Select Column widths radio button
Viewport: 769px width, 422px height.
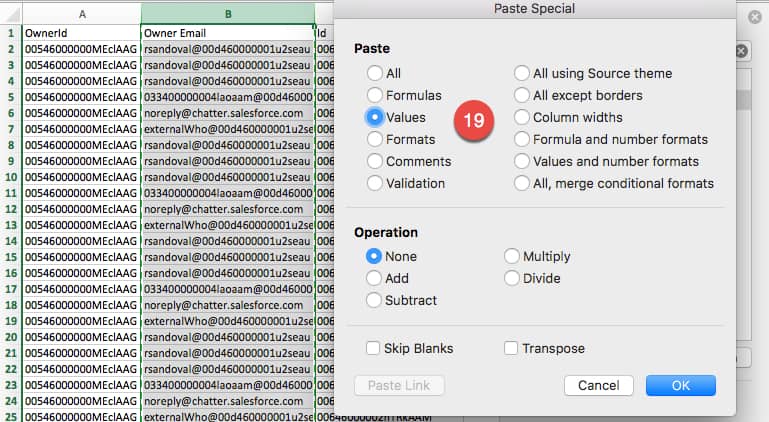522,117
